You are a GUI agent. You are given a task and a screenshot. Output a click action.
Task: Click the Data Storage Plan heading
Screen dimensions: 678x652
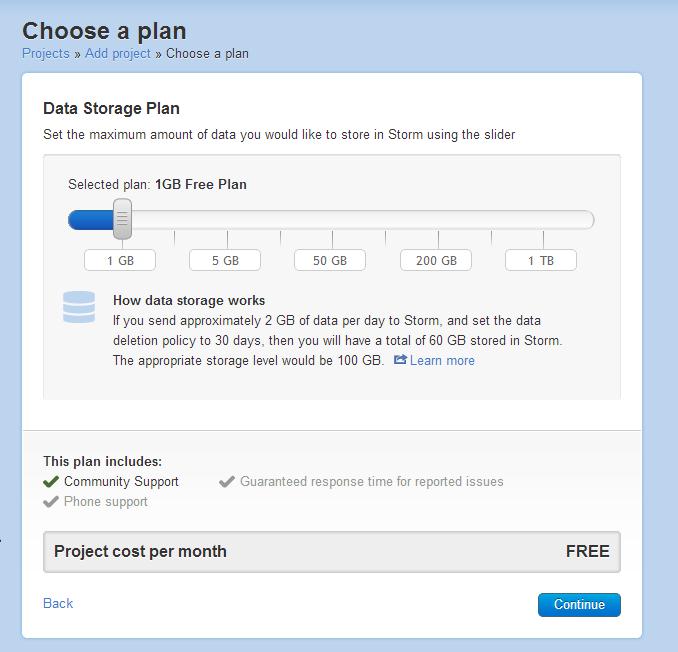111,108
